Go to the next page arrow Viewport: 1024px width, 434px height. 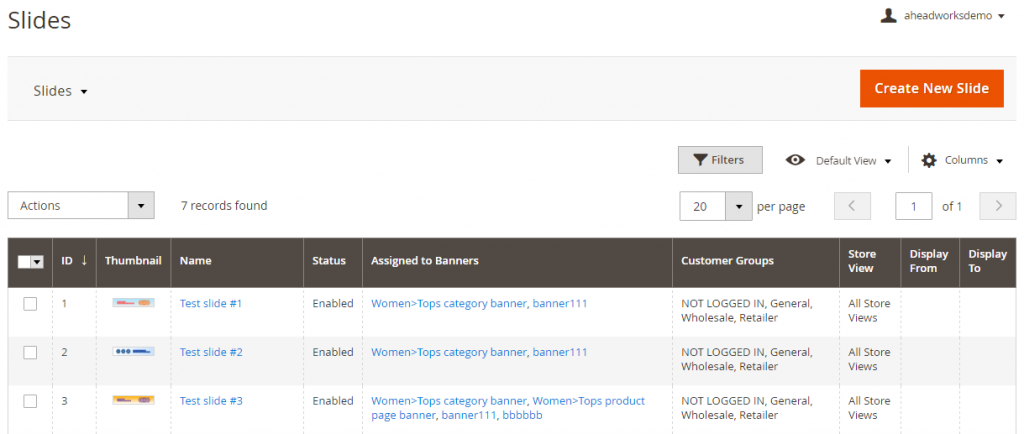coord(998,206)
